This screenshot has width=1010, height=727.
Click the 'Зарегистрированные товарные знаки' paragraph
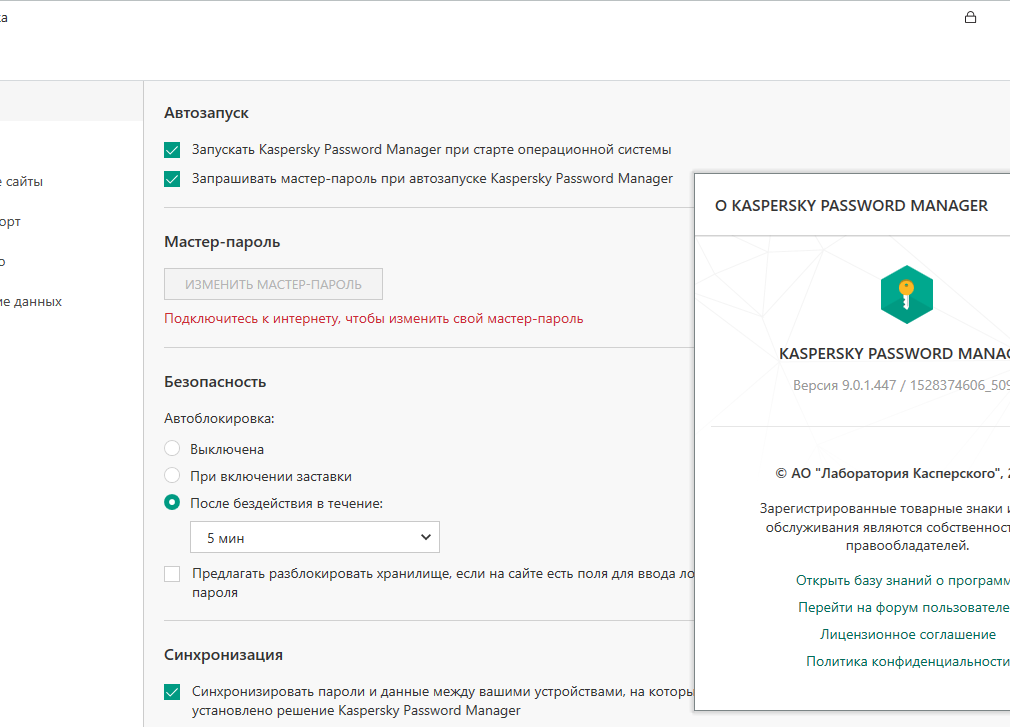(885, 527)
